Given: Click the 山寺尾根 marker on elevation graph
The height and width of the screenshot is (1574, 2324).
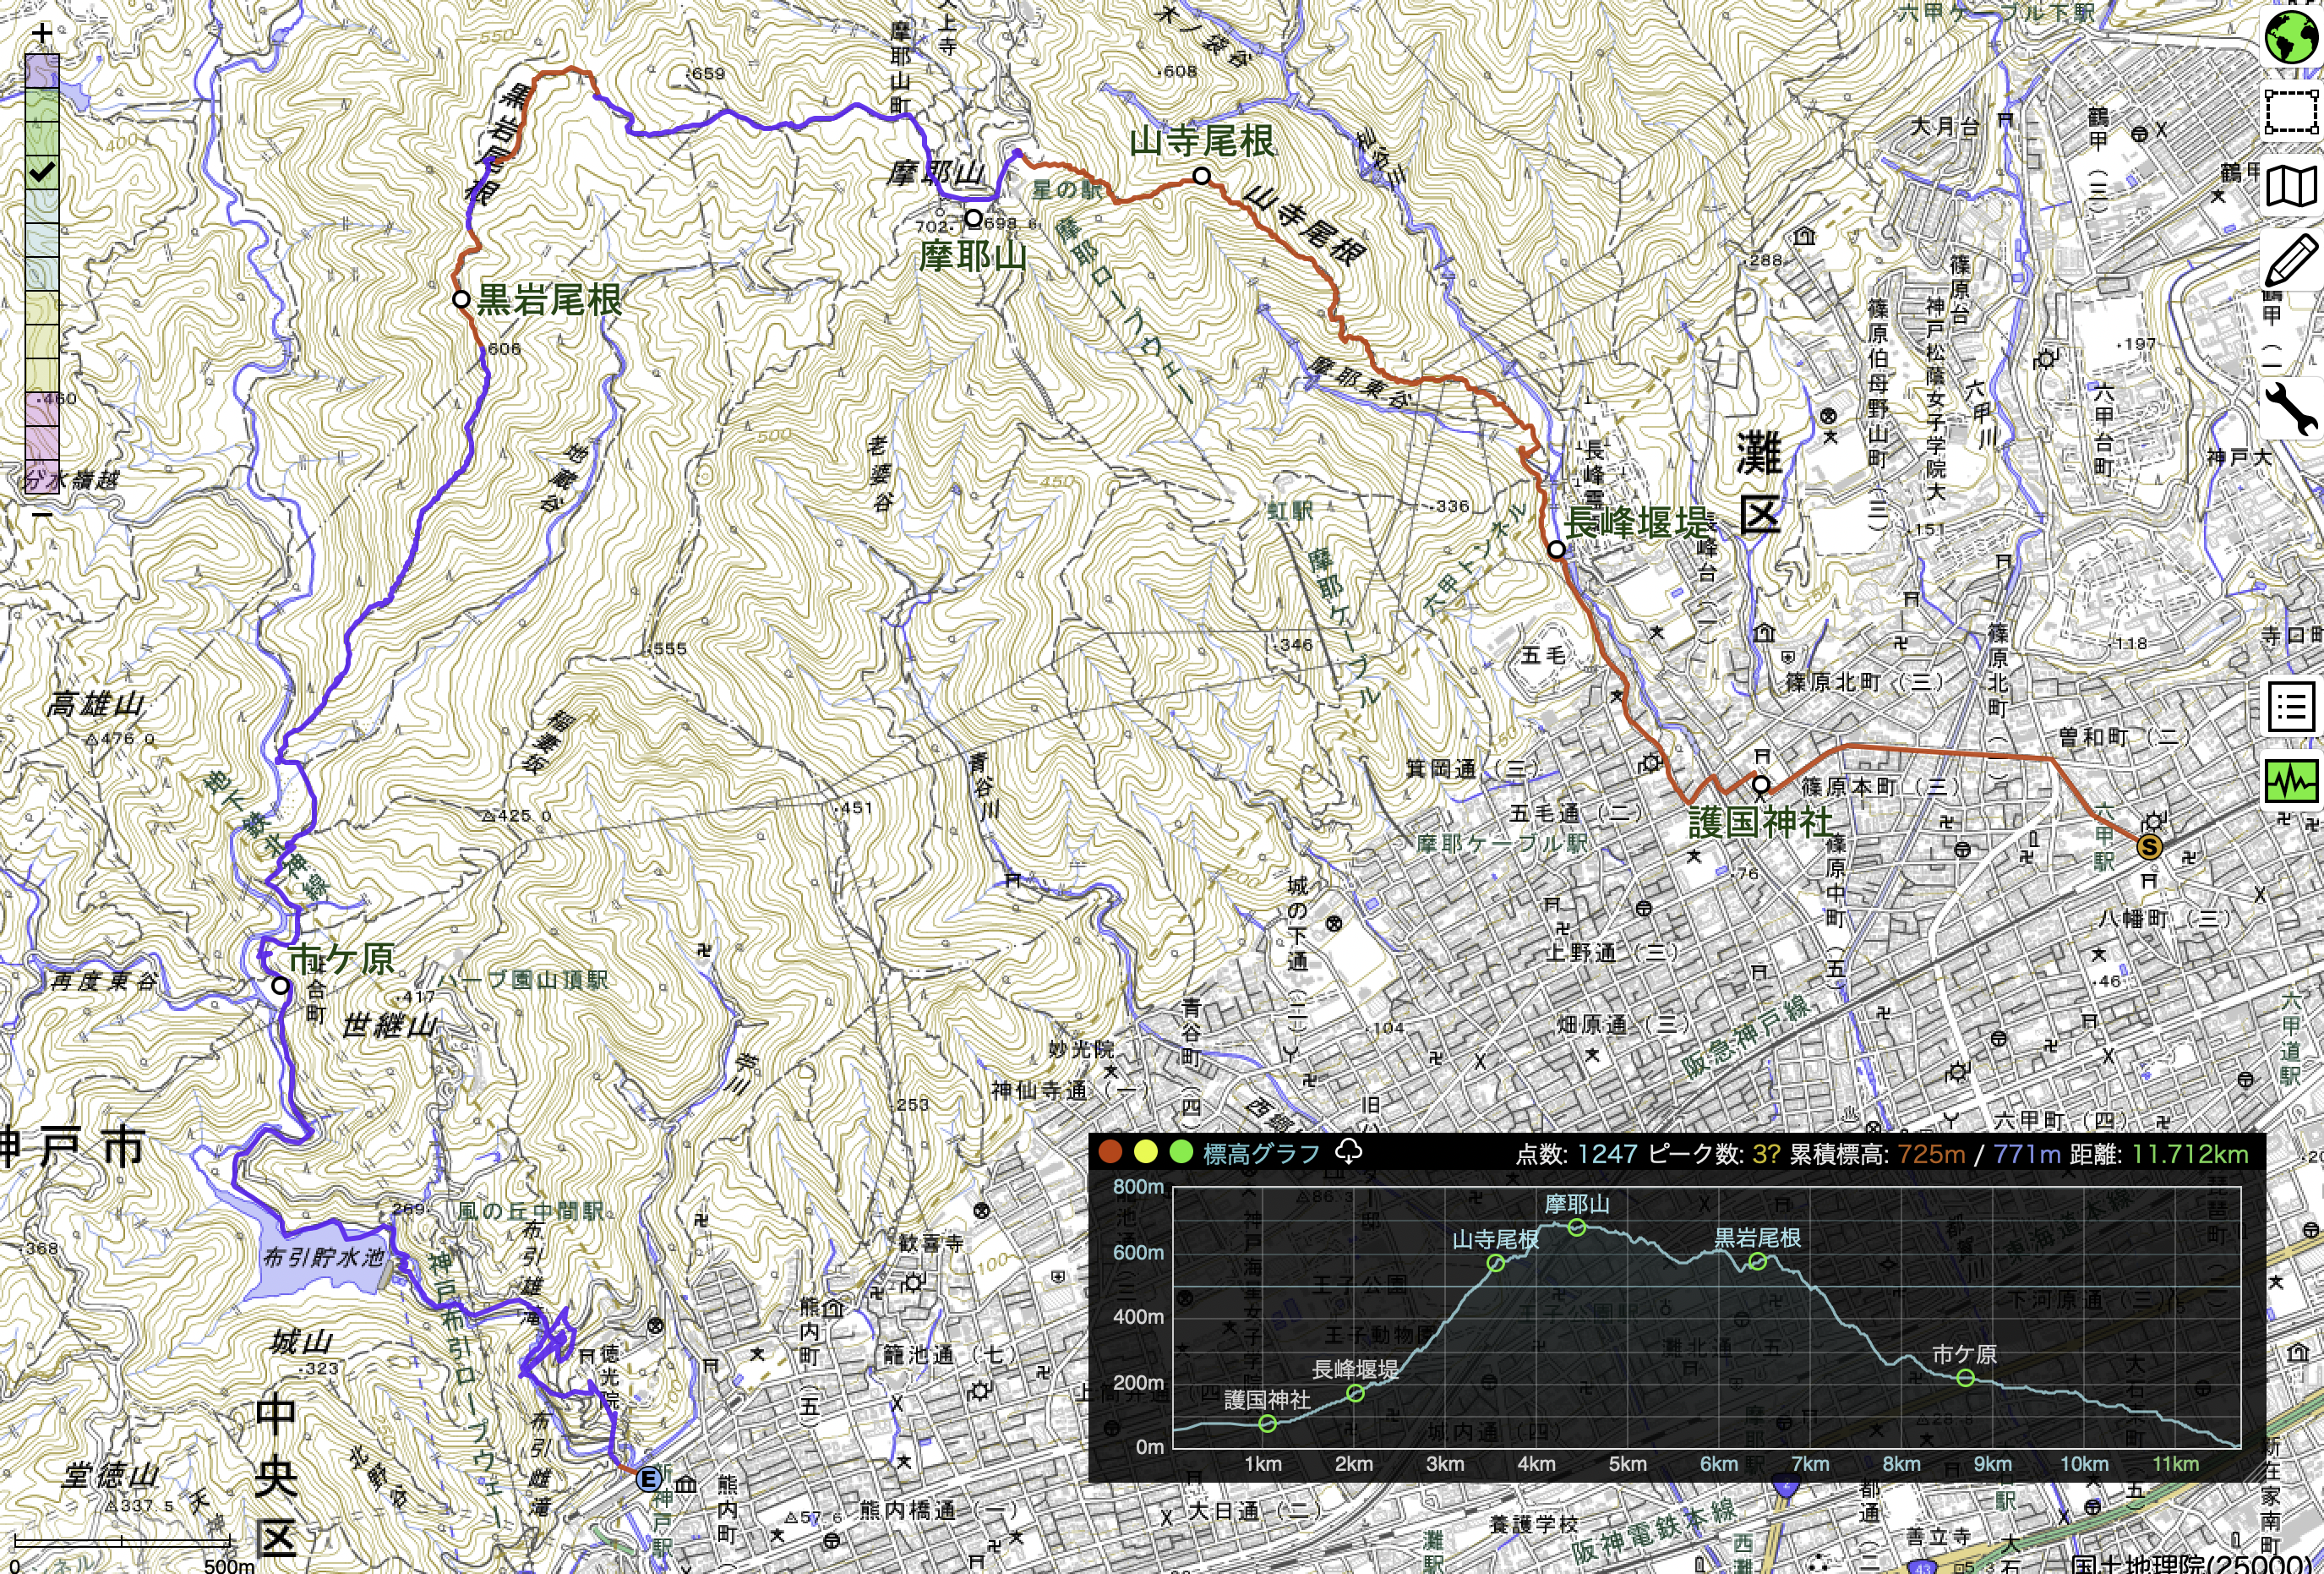Looking at the screenshot, I should coord(1496,1263).
